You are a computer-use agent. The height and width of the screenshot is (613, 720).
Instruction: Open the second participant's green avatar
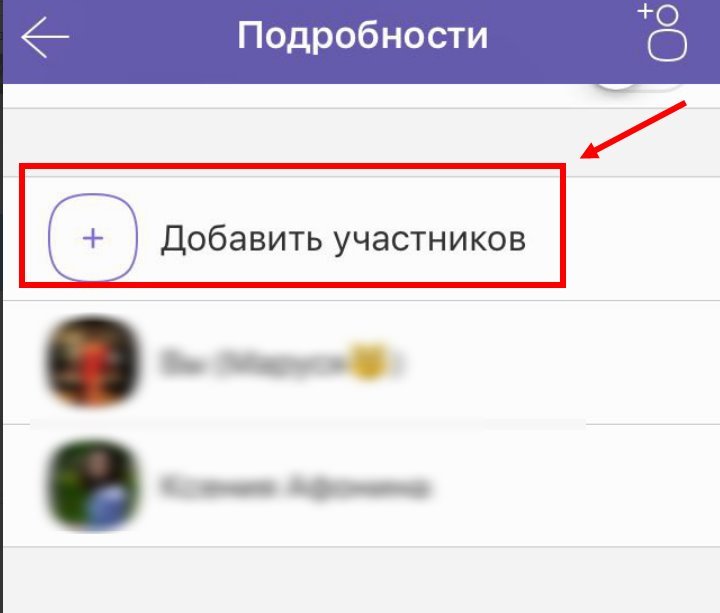(x=93, y=485)
